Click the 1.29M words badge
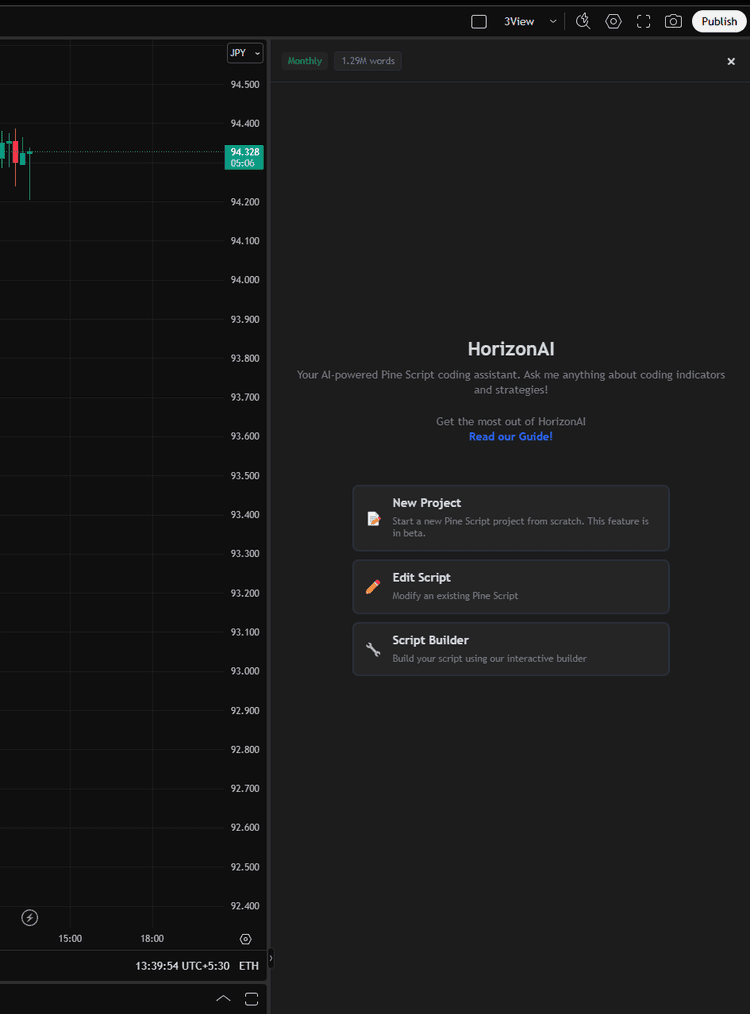Image resolution: width=750 pixels, height=1014 pixels. pyautogui.click(x=367, y=60)
